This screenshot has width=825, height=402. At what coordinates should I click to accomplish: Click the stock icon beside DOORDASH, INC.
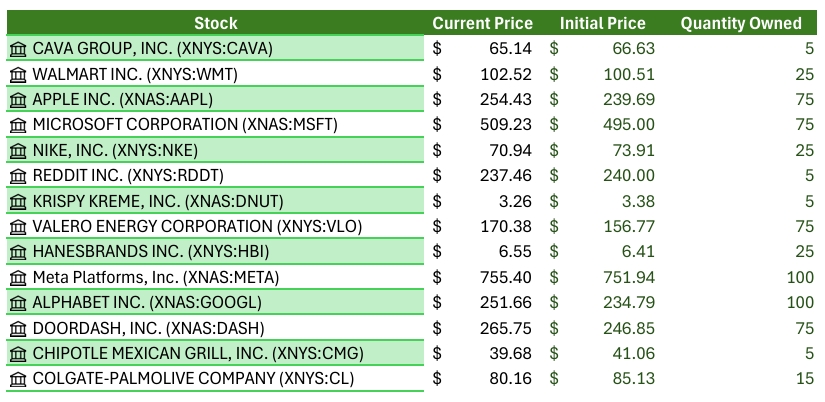[x=18, y=327]
